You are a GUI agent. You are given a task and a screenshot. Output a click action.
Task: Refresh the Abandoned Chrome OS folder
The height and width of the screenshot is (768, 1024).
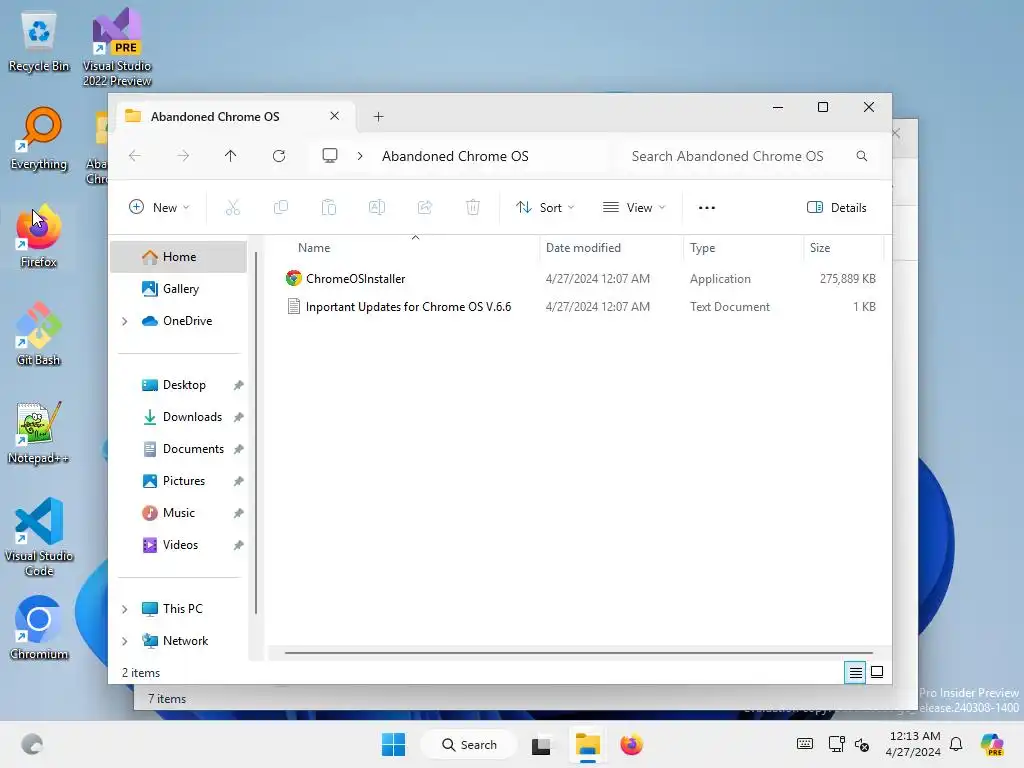[x=279, y=156]
